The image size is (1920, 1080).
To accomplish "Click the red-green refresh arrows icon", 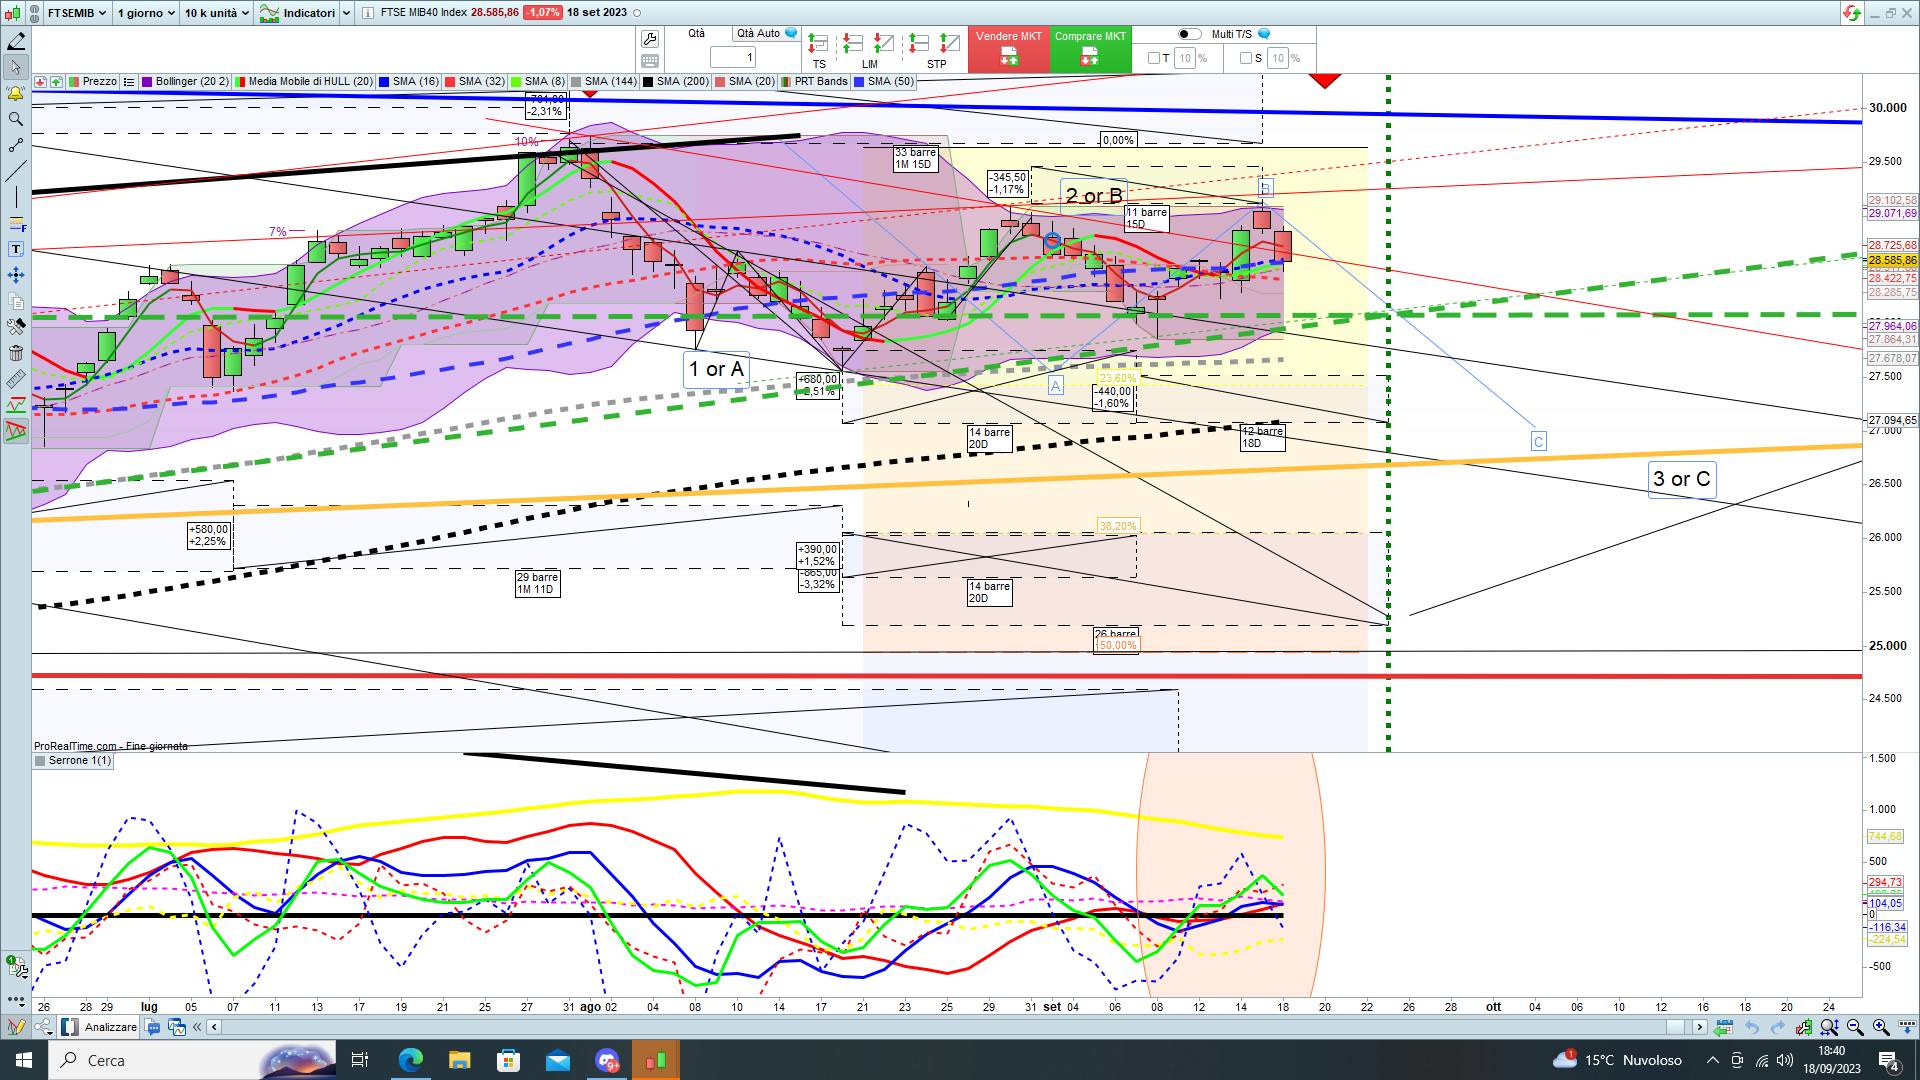I will pyautogui.click(x=1851, y=13).
